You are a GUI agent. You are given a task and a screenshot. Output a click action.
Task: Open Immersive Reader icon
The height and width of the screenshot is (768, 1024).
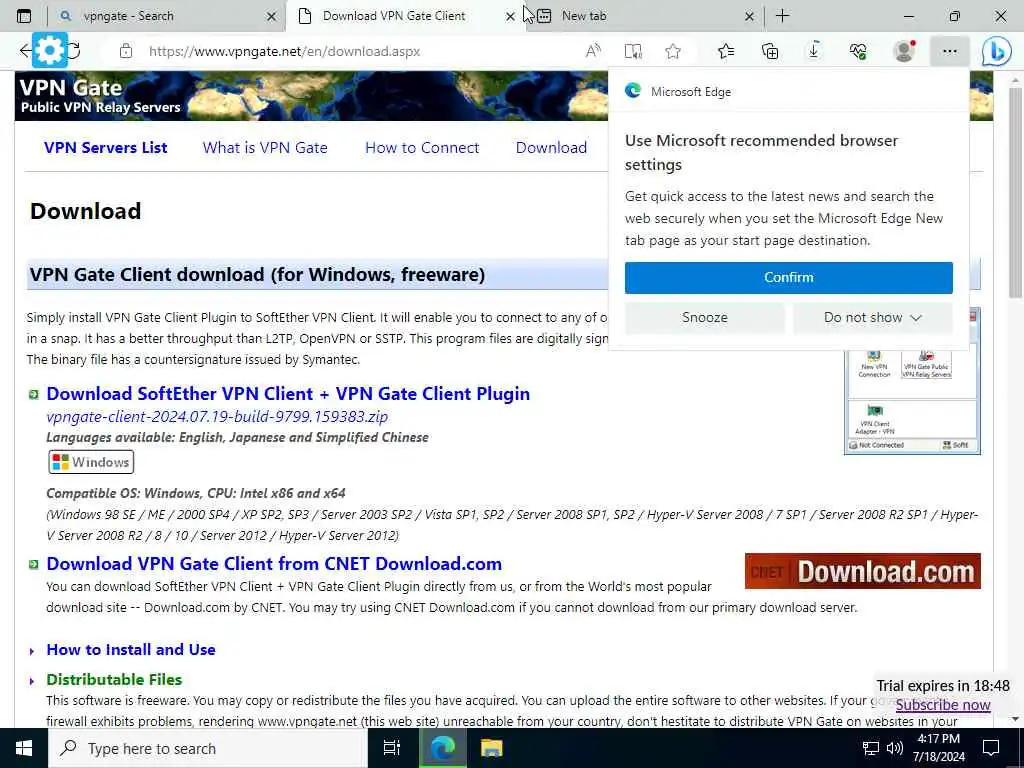[x=633, y=51]
